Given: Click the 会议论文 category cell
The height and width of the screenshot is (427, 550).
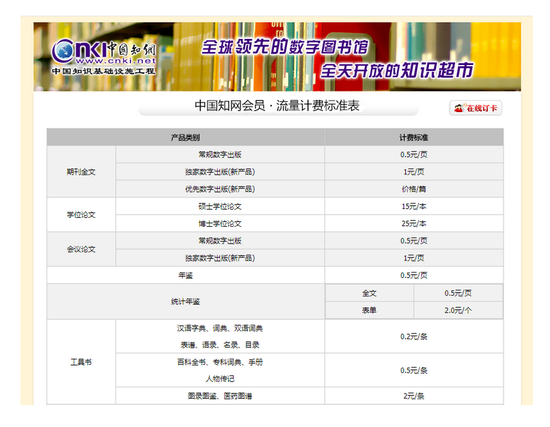Looking at the screenshot, I should [81, 249].
